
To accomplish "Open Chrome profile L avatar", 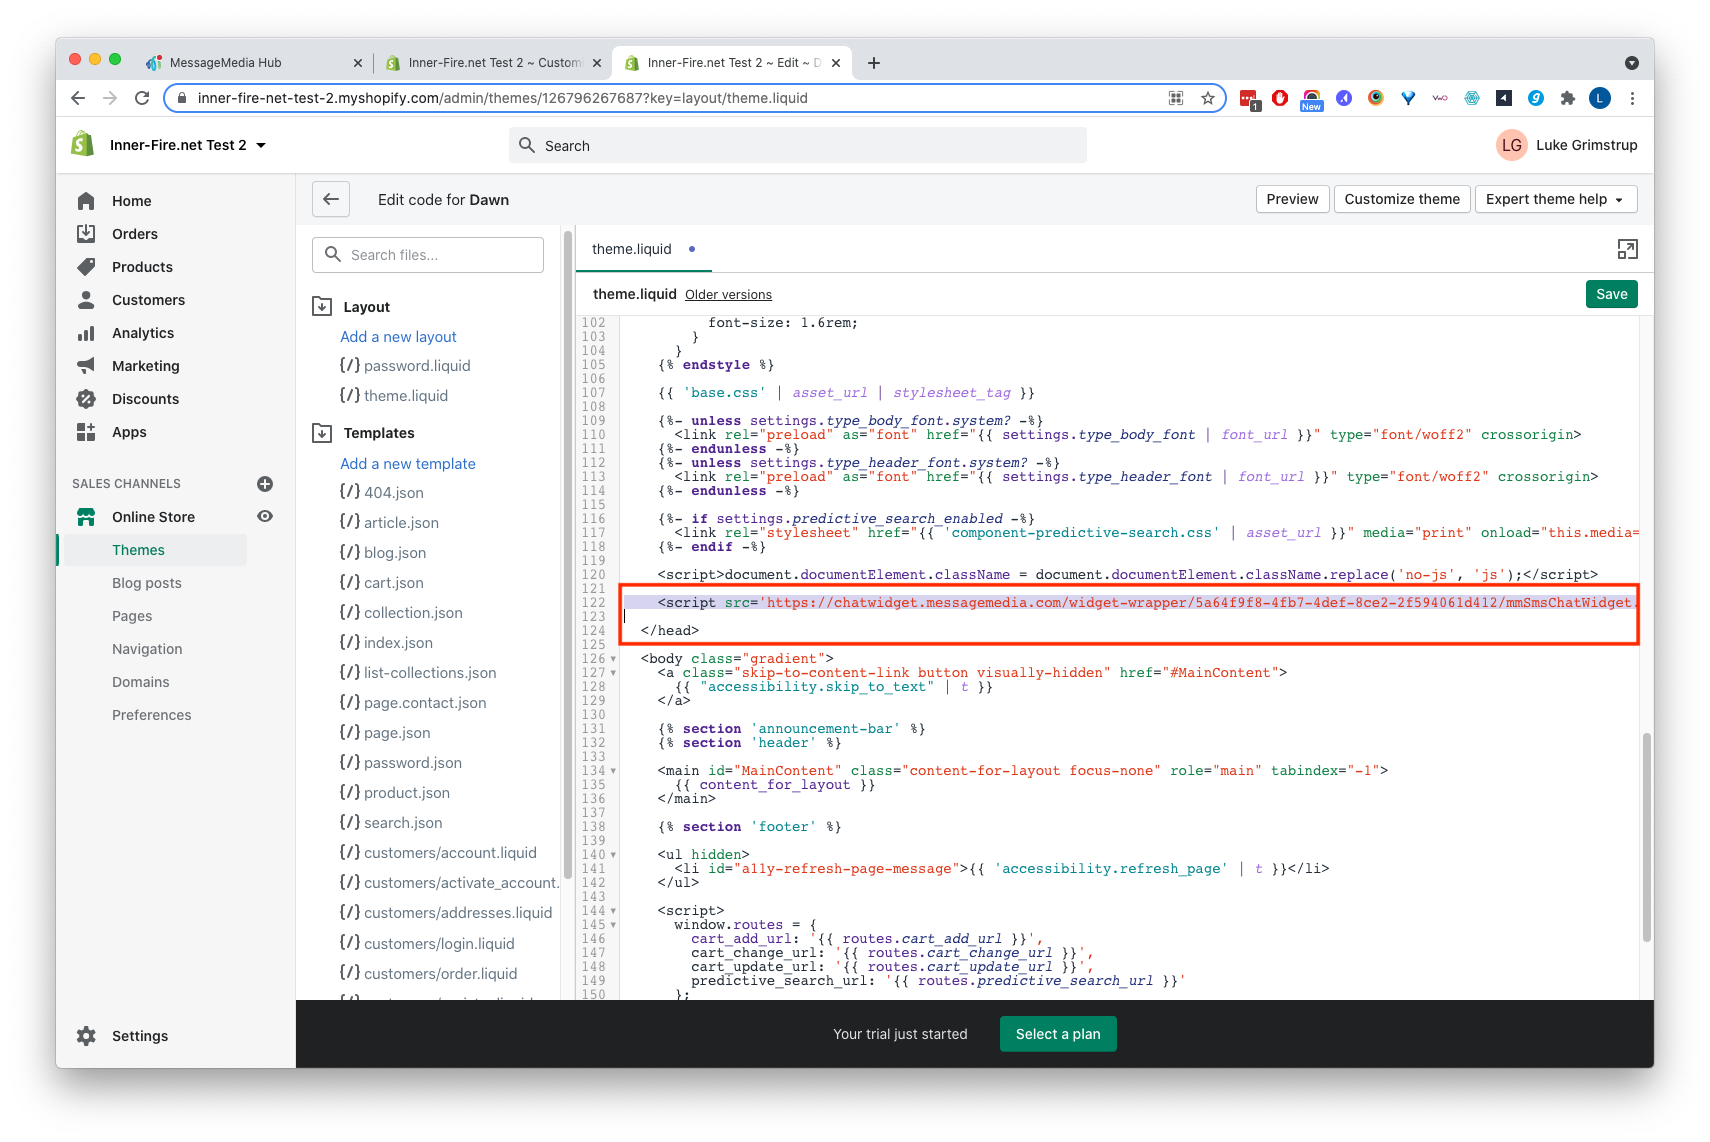I will (x=1600, y=98).
